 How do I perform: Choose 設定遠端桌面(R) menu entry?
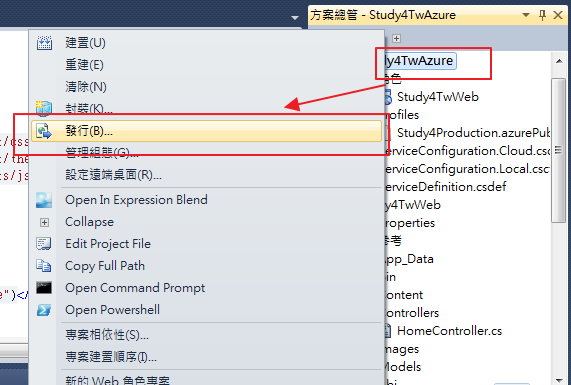click(x=113, y=175)
